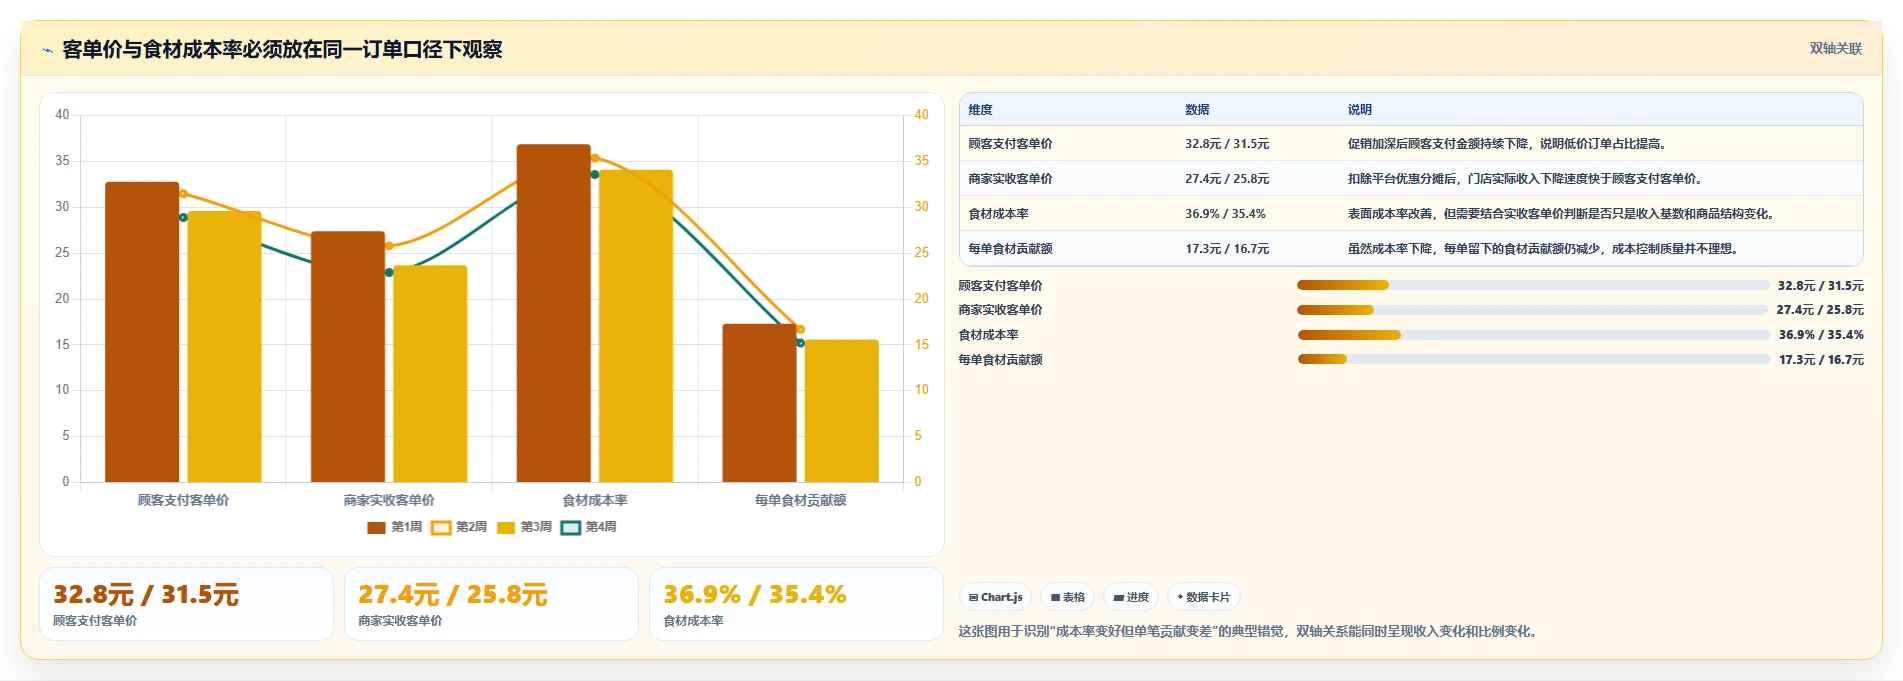Toggle the 第4周 legend item
Viewport: 1903px width, 681px height.
(x=588, y=527)
